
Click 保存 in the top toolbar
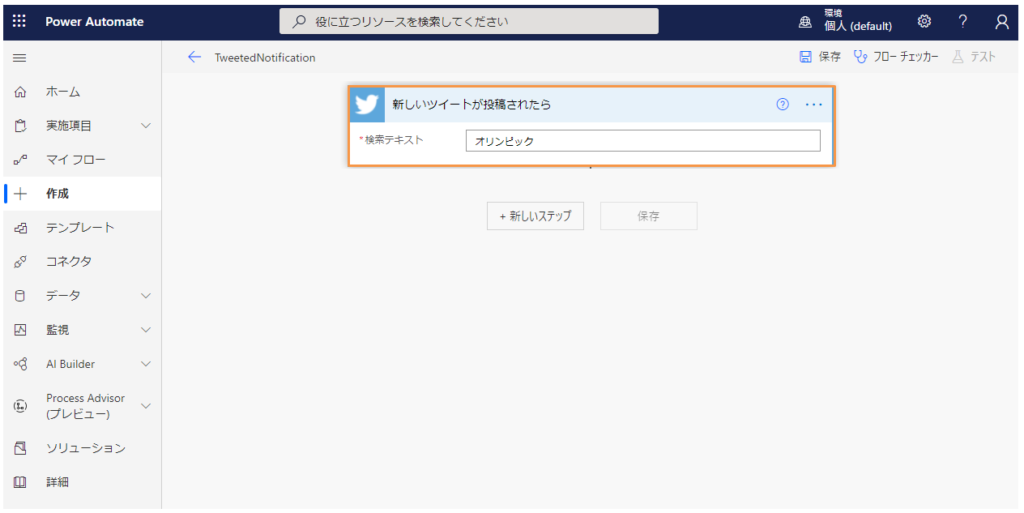pos(820,57)
